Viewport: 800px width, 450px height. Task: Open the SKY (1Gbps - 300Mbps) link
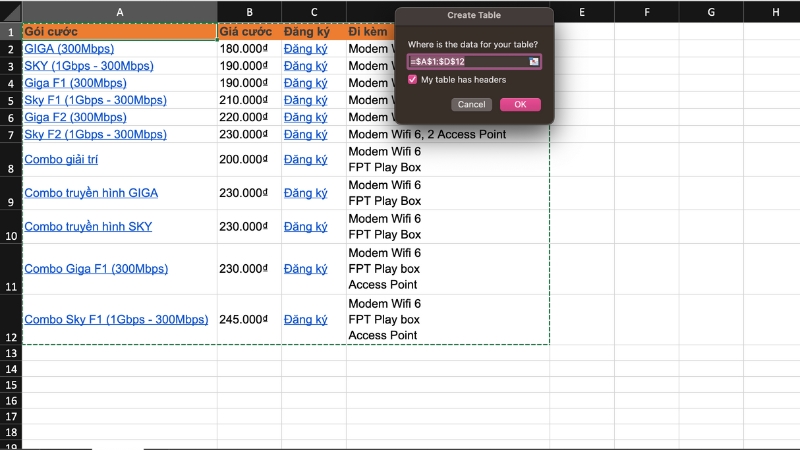click(x=88, y=66)
